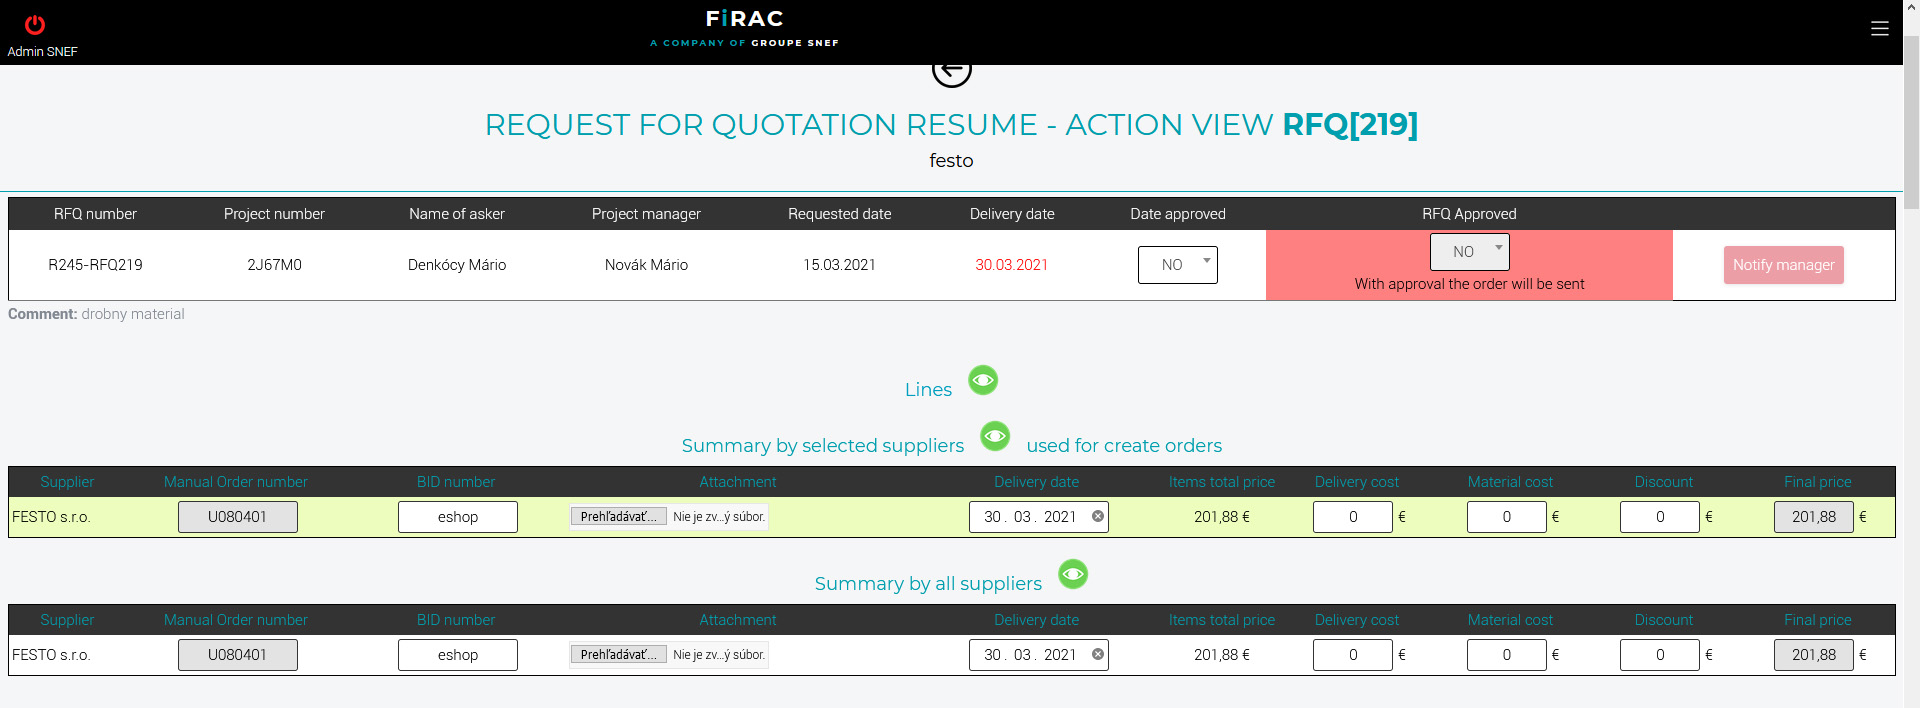1920x708 pixels.
Task: Click Delivery cost field in selected suppliers row
Action: point(1352,517)
